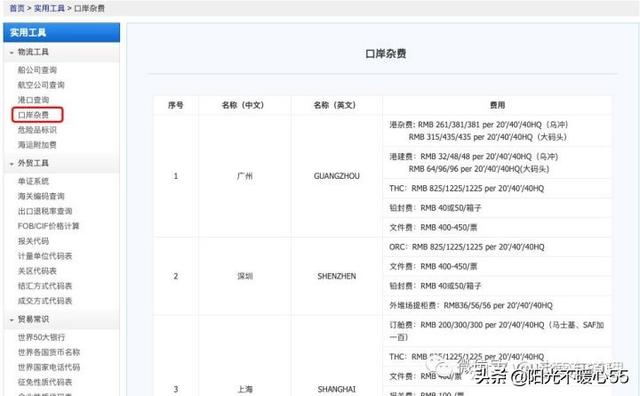Open 危险品标识 in sidebar
Screen dimensions: 640x396
click(37, 130)
